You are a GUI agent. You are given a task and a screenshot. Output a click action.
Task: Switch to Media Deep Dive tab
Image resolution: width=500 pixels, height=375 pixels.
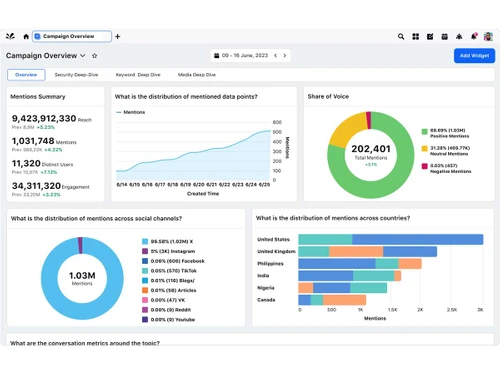pyautogui.click(x=197, y=75)
